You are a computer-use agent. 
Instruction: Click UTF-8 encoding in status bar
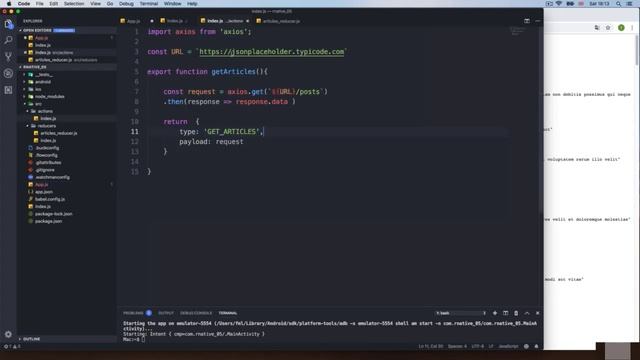478,346
